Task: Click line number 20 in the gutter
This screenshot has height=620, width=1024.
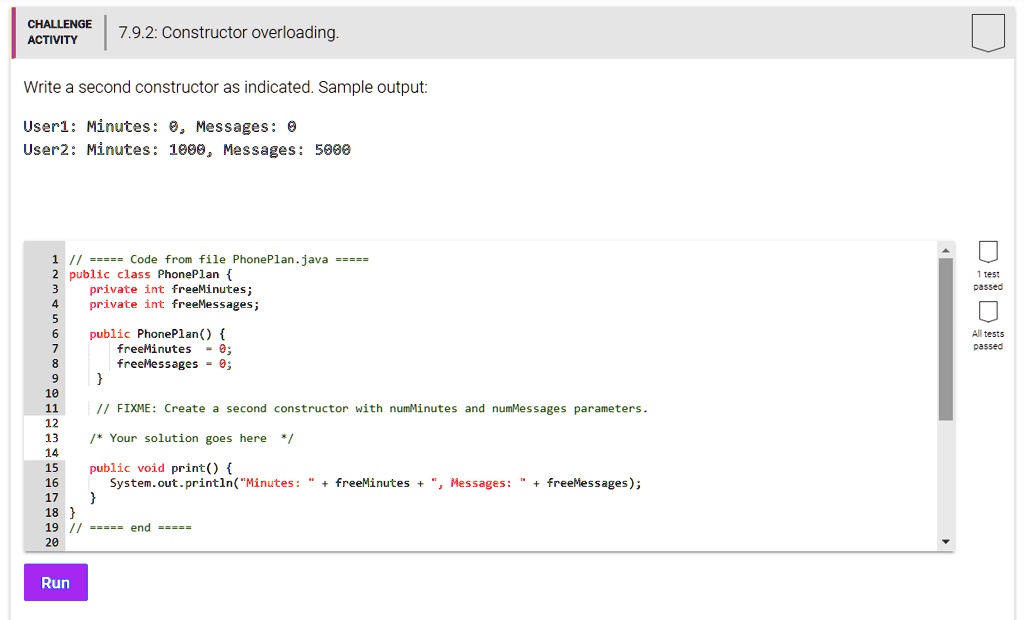Action: point(52,542)
